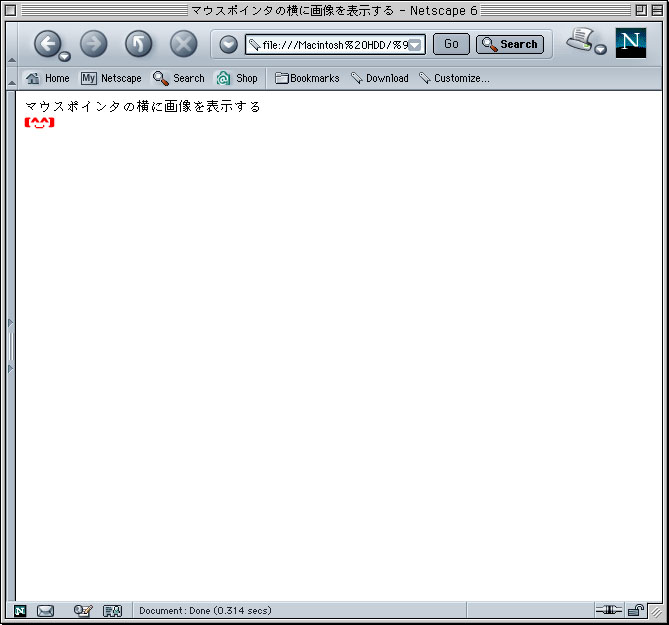This screenshot has width=669, height=625.
Task: Click the Print icon
Action: 579,40
